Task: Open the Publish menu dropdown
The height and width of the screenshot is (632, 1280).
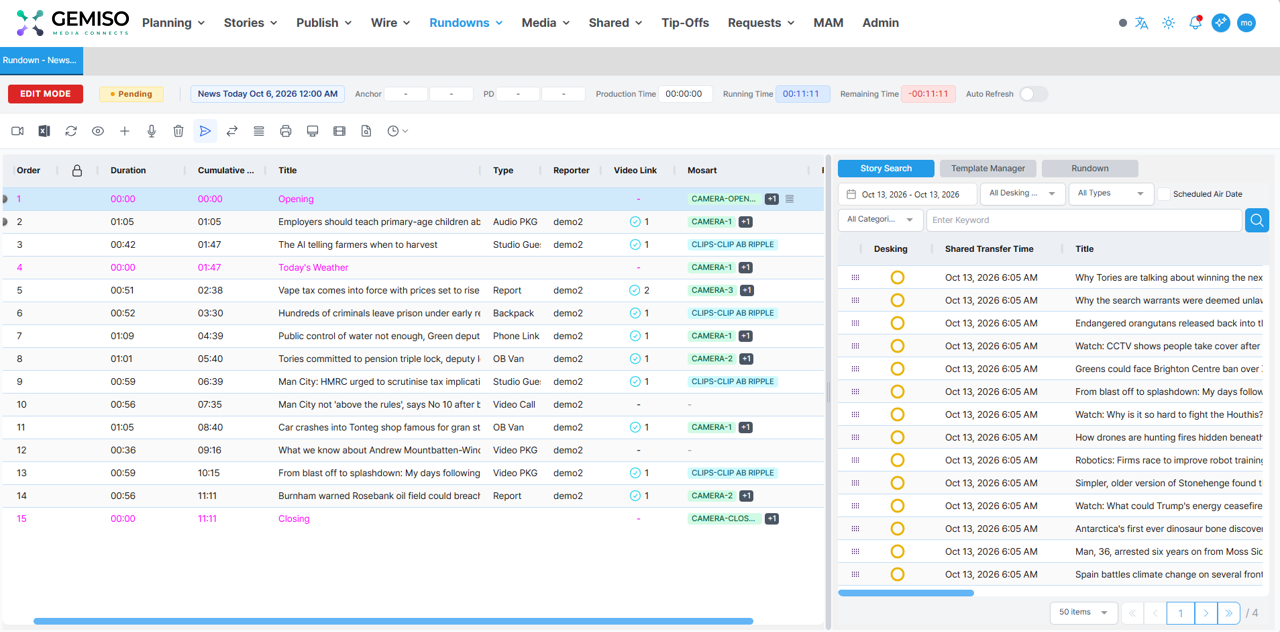Action: pyautogui.click(x=324, y=23)
